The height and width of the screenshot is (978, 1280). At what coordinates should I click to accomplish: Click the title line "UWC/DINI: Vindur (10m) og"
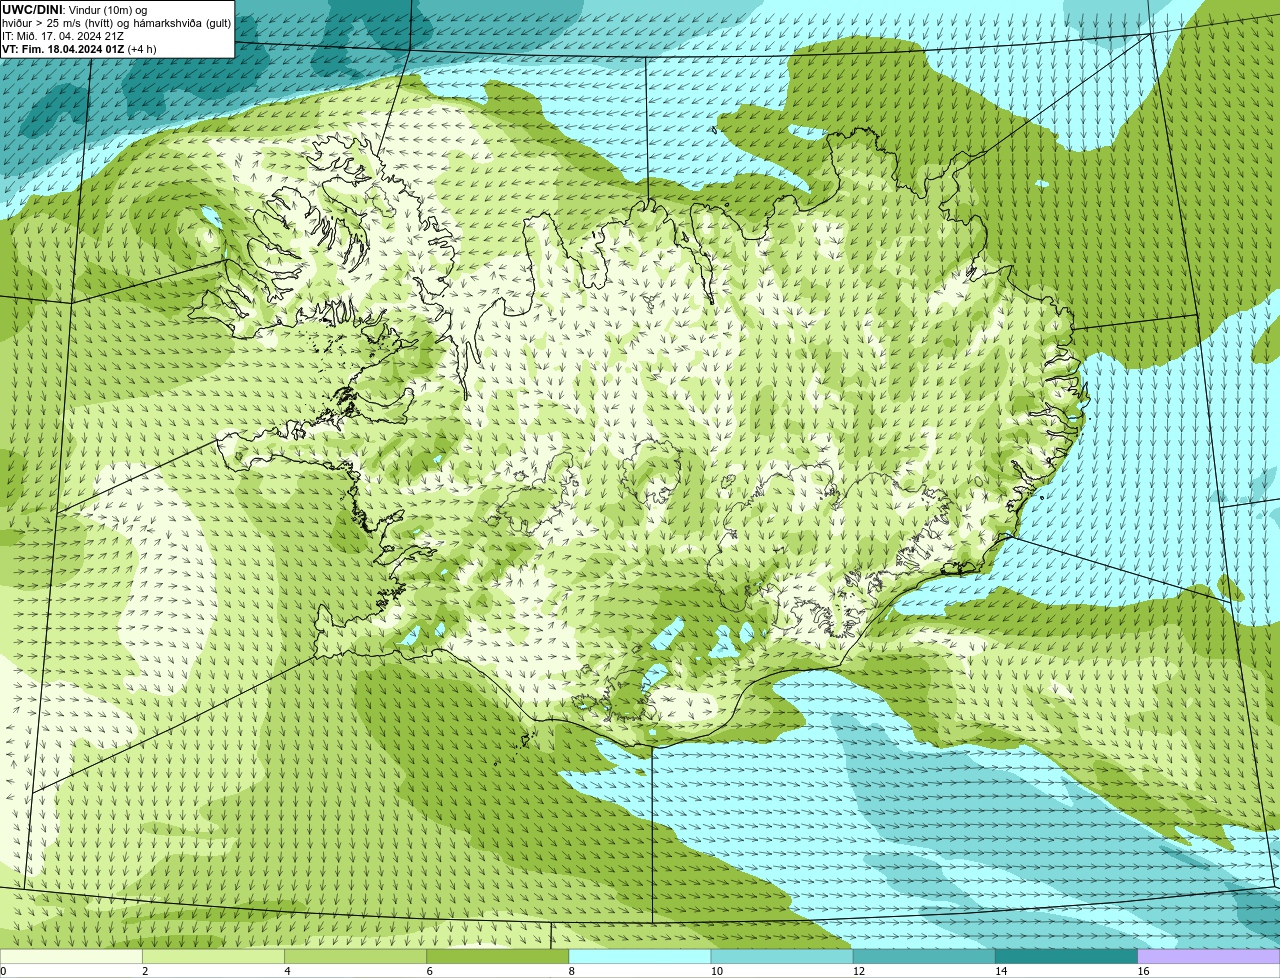pos(75,10)
